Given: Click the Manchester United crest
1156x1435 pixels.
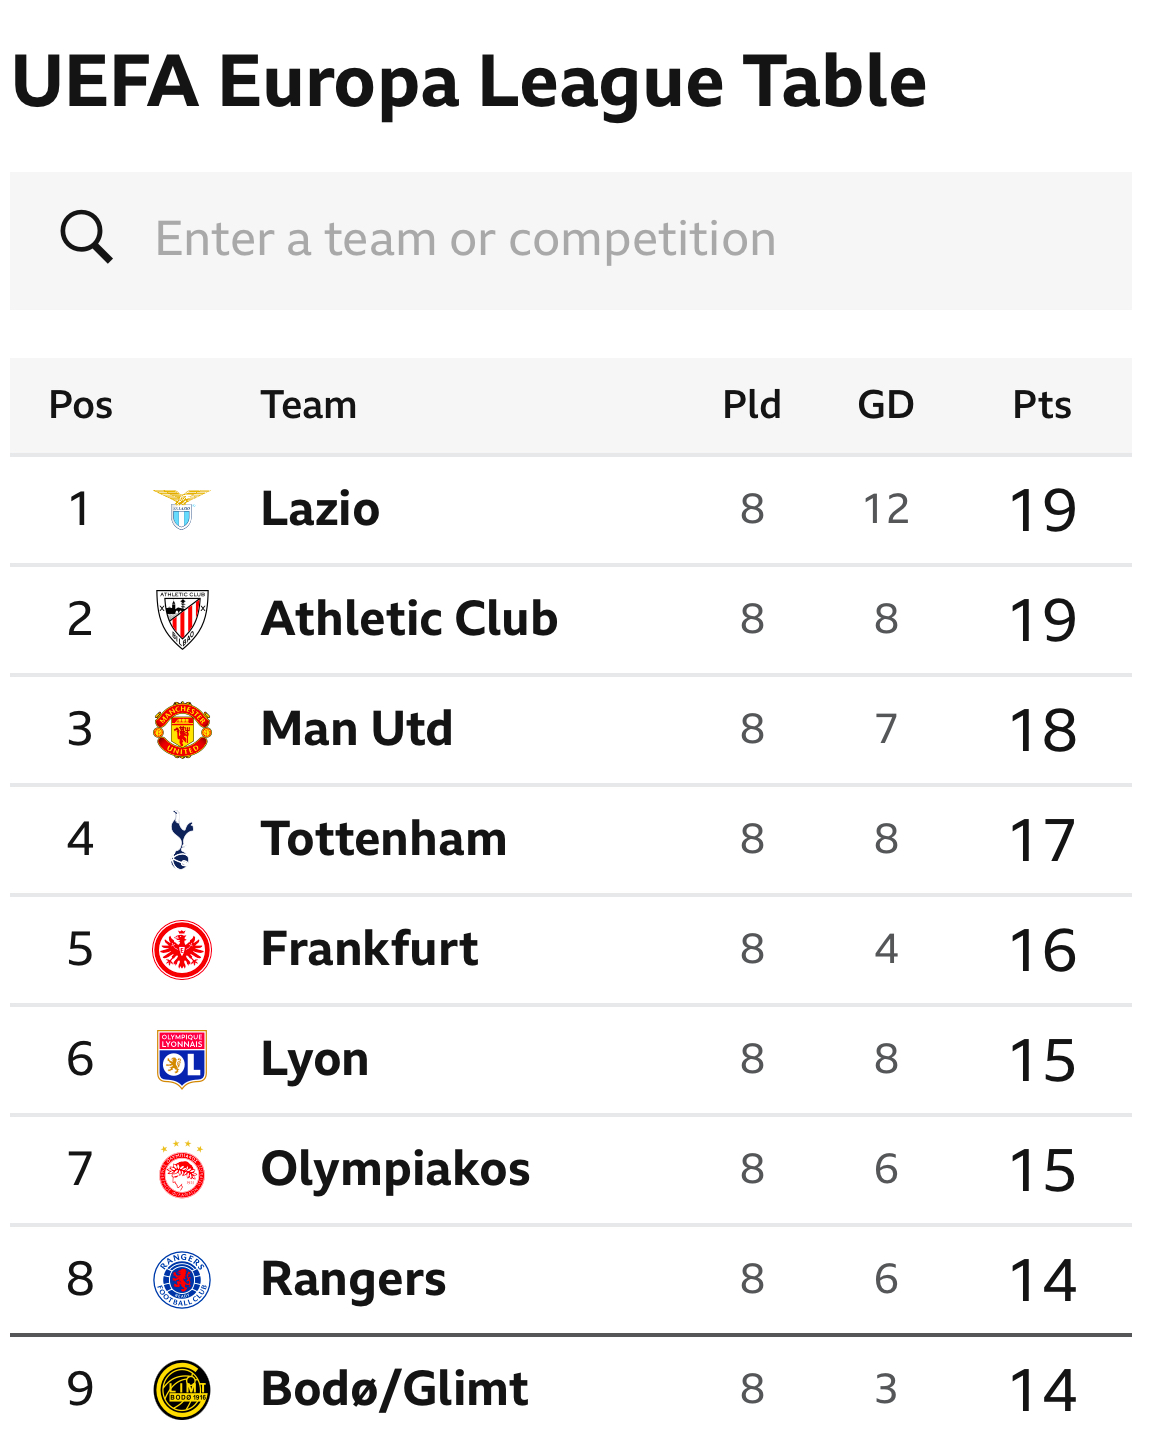Looking at the screenshot, I should [182, 729].
